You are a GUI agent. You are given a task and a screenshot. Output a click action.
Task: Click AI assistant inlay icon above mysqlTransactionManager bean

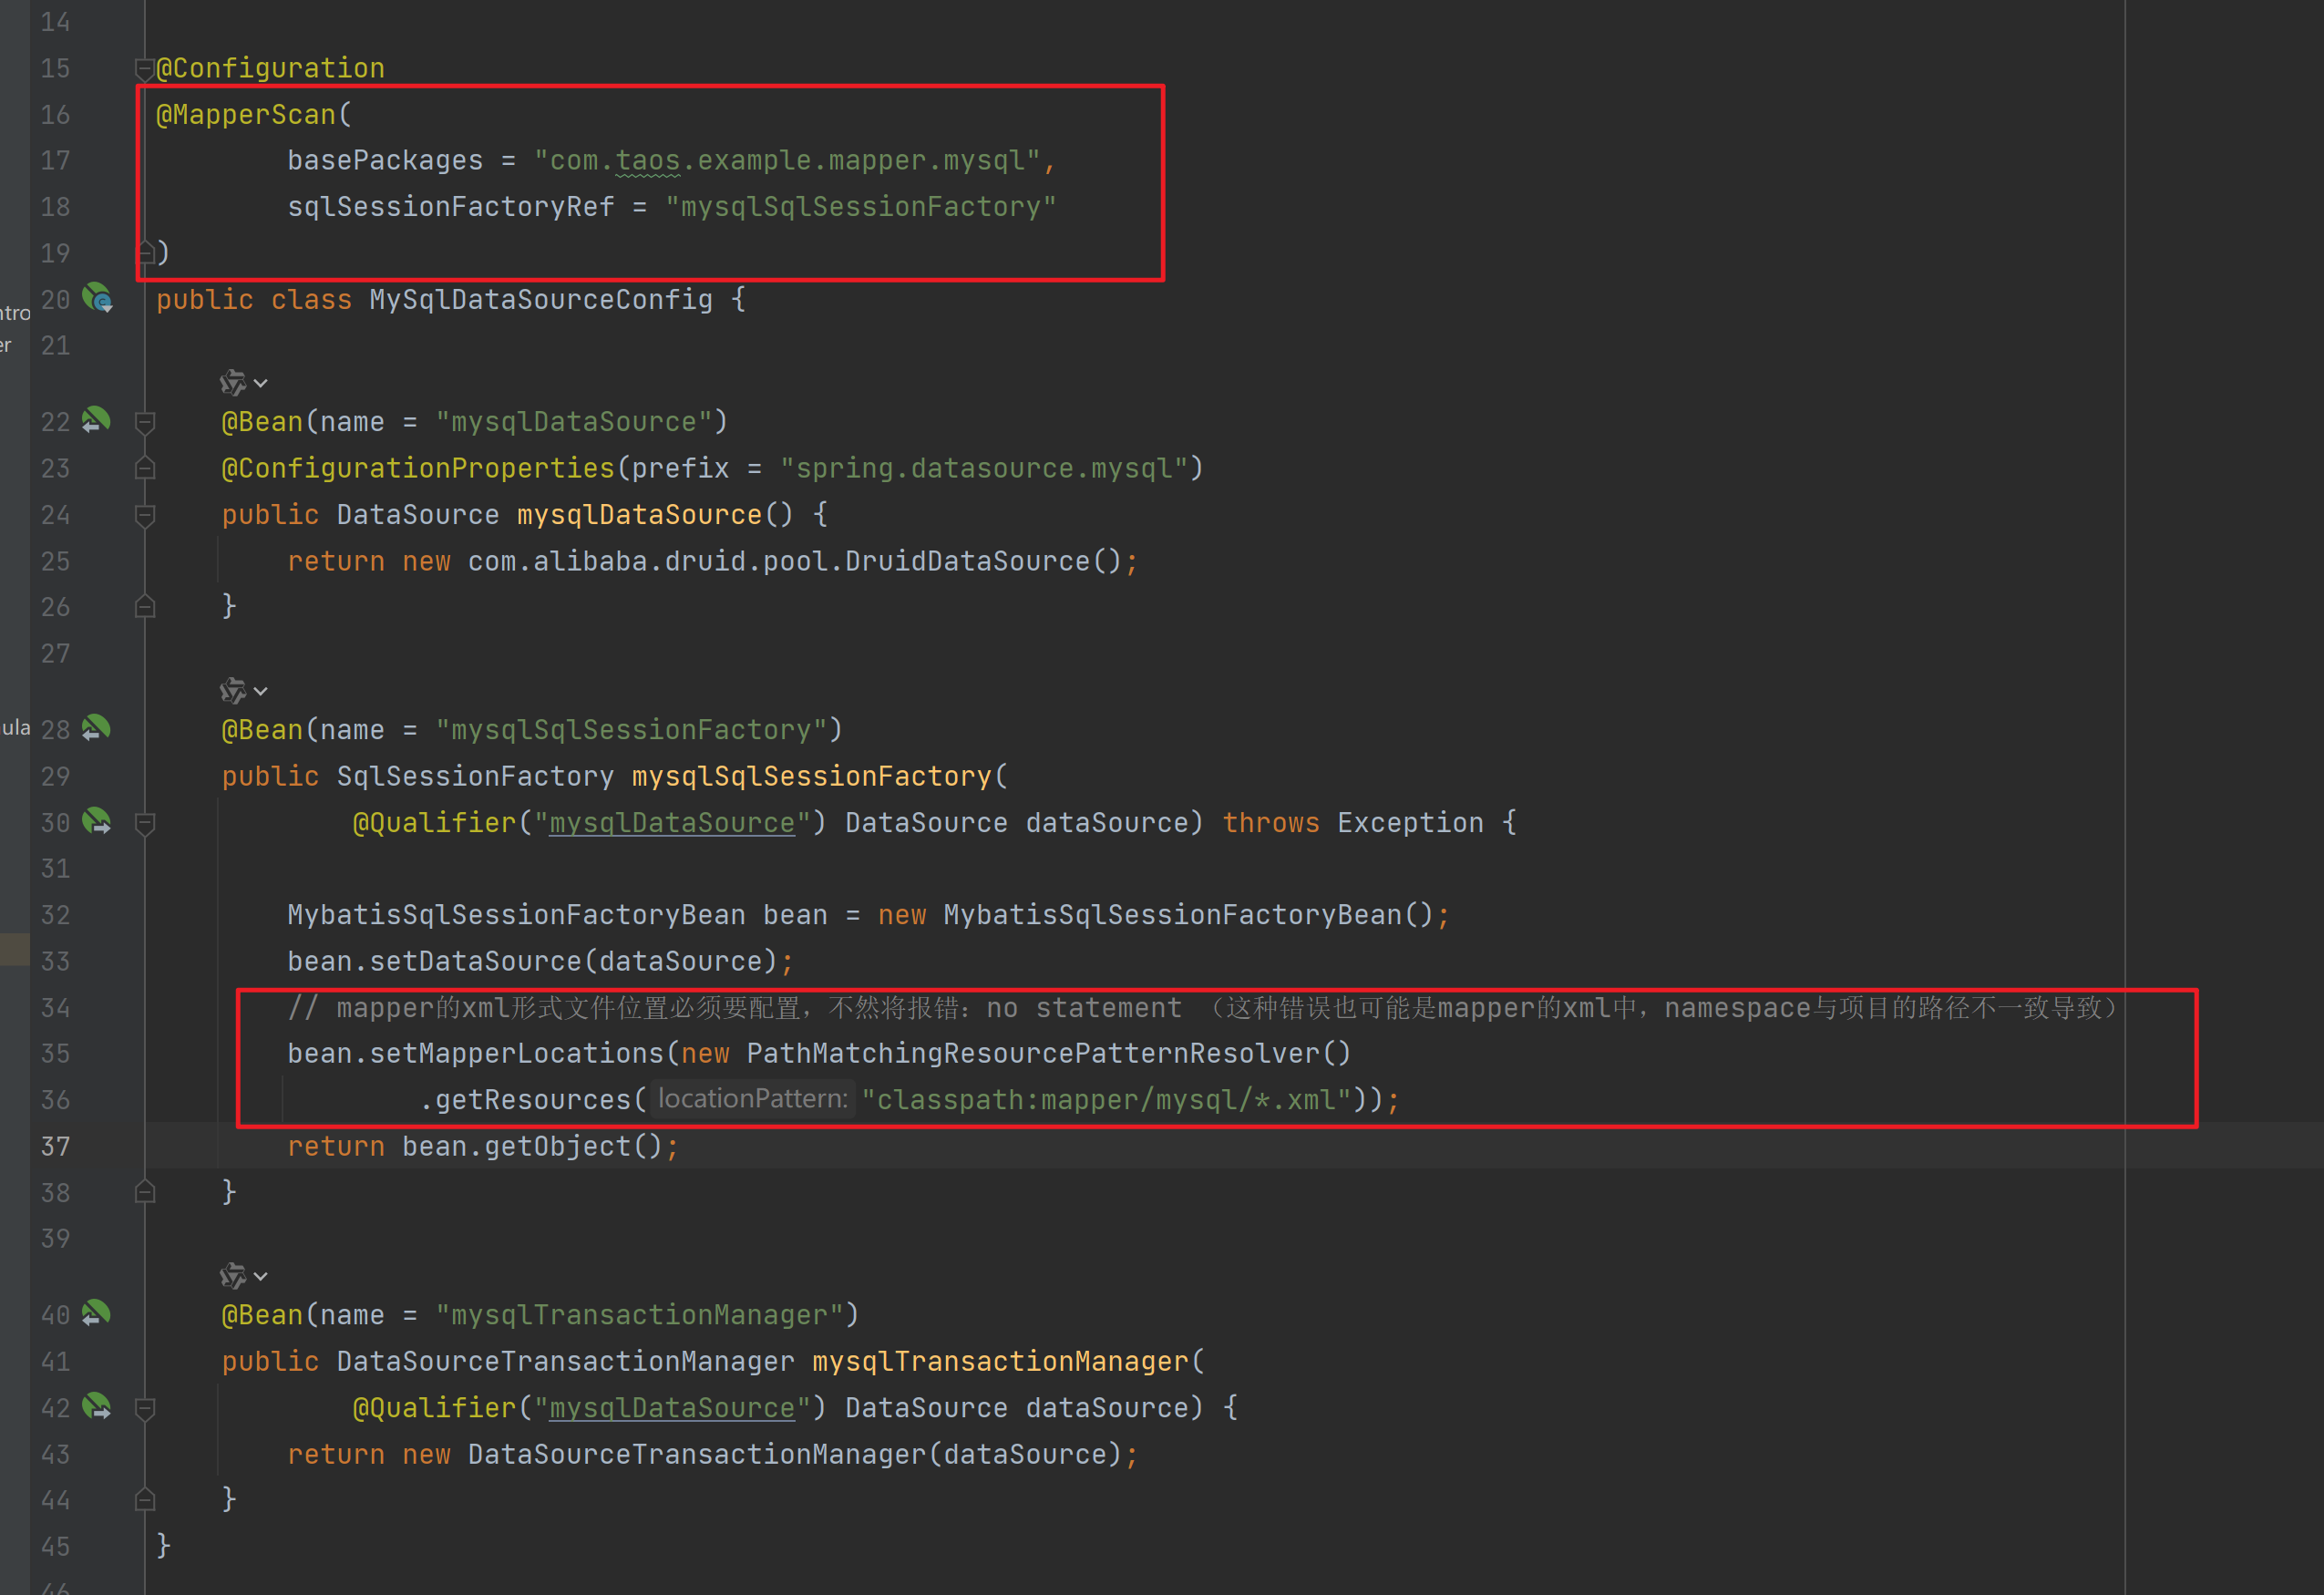(232, 1276)
